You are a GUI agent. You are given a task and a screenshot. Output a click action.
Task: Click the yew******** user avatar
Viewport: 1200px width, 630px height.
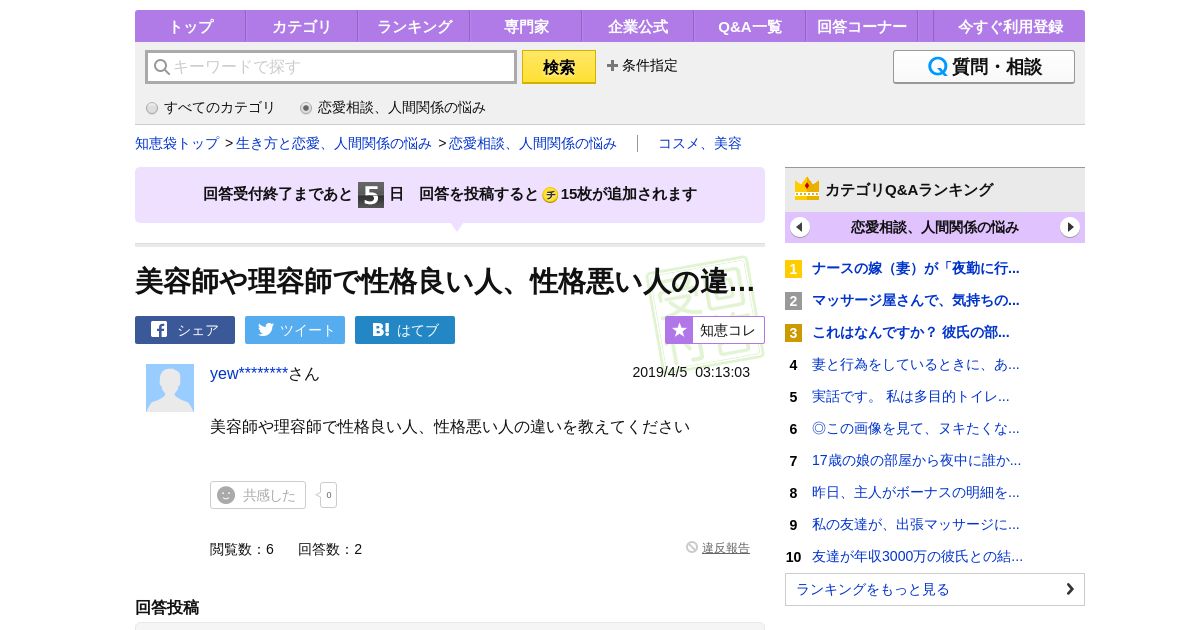click(170, 388)
